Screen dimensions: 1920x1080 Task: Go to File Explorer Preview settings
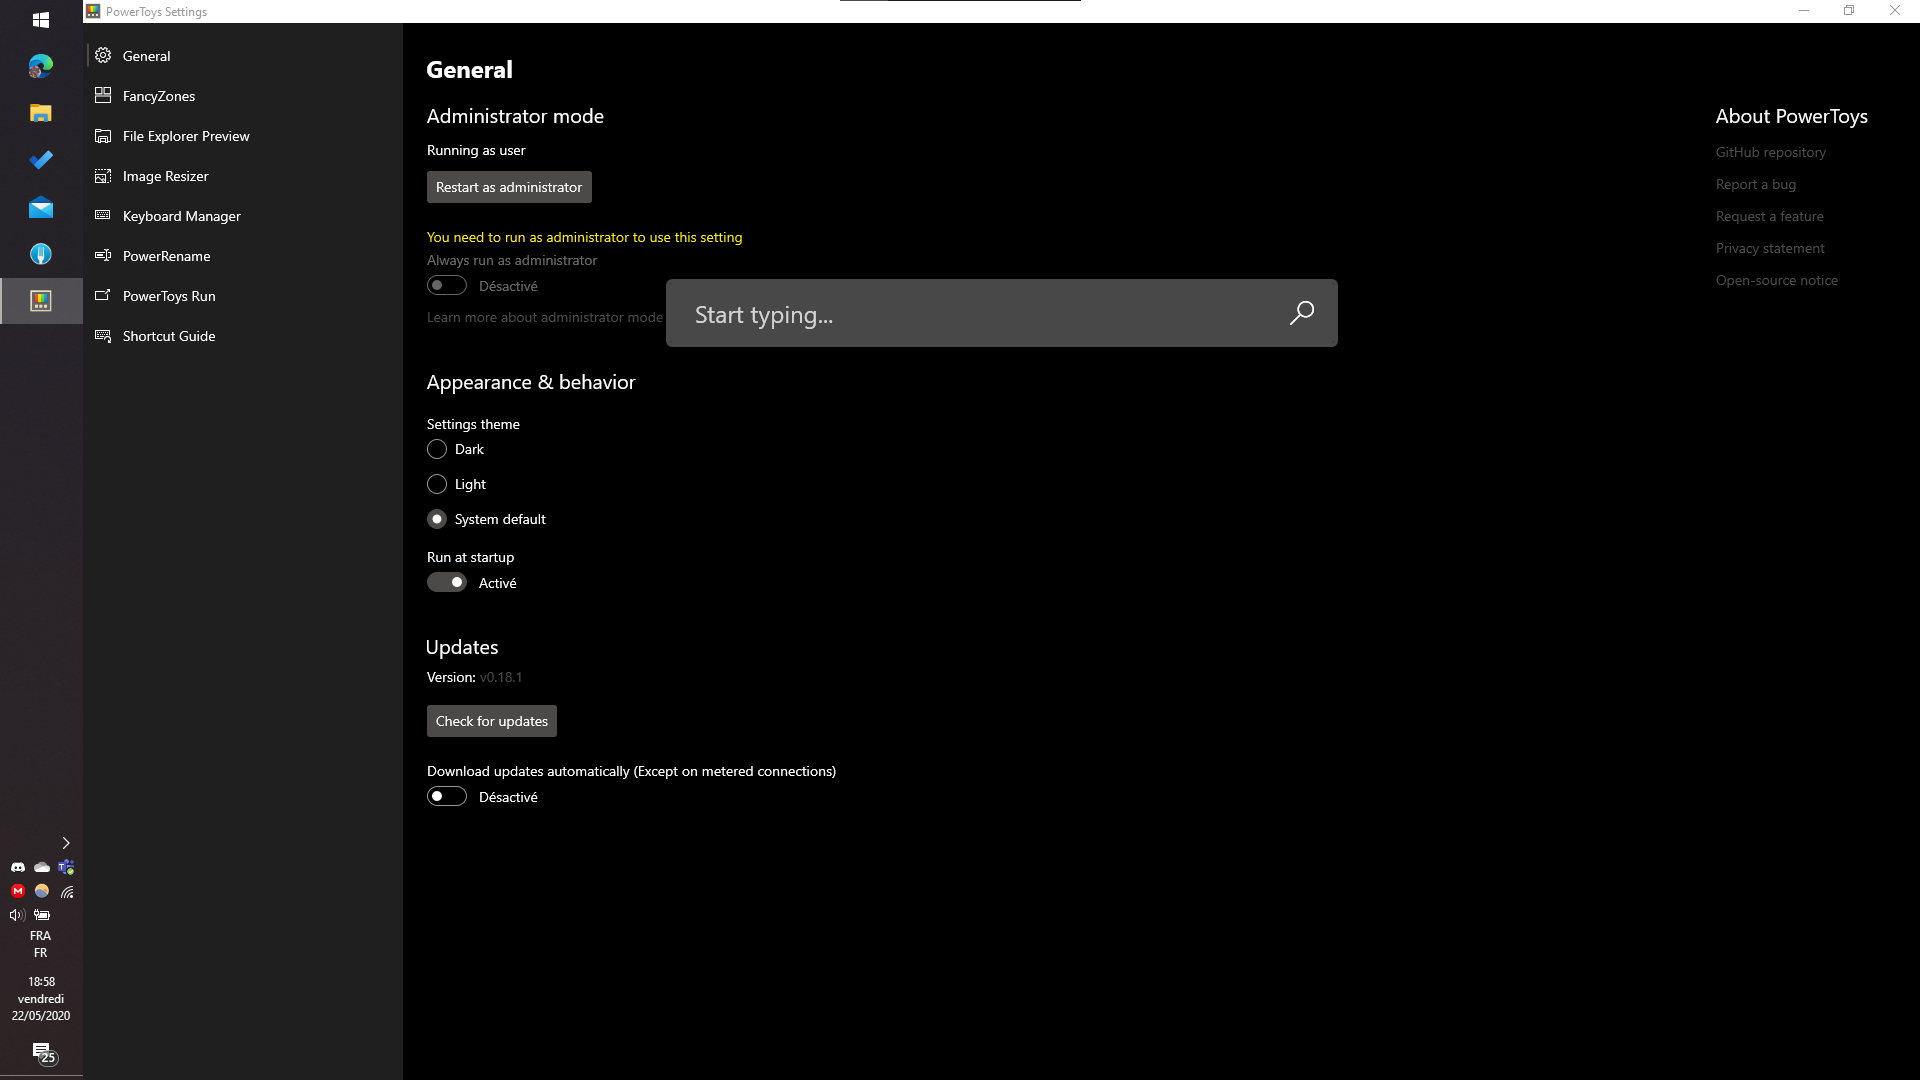pos(243,136)
